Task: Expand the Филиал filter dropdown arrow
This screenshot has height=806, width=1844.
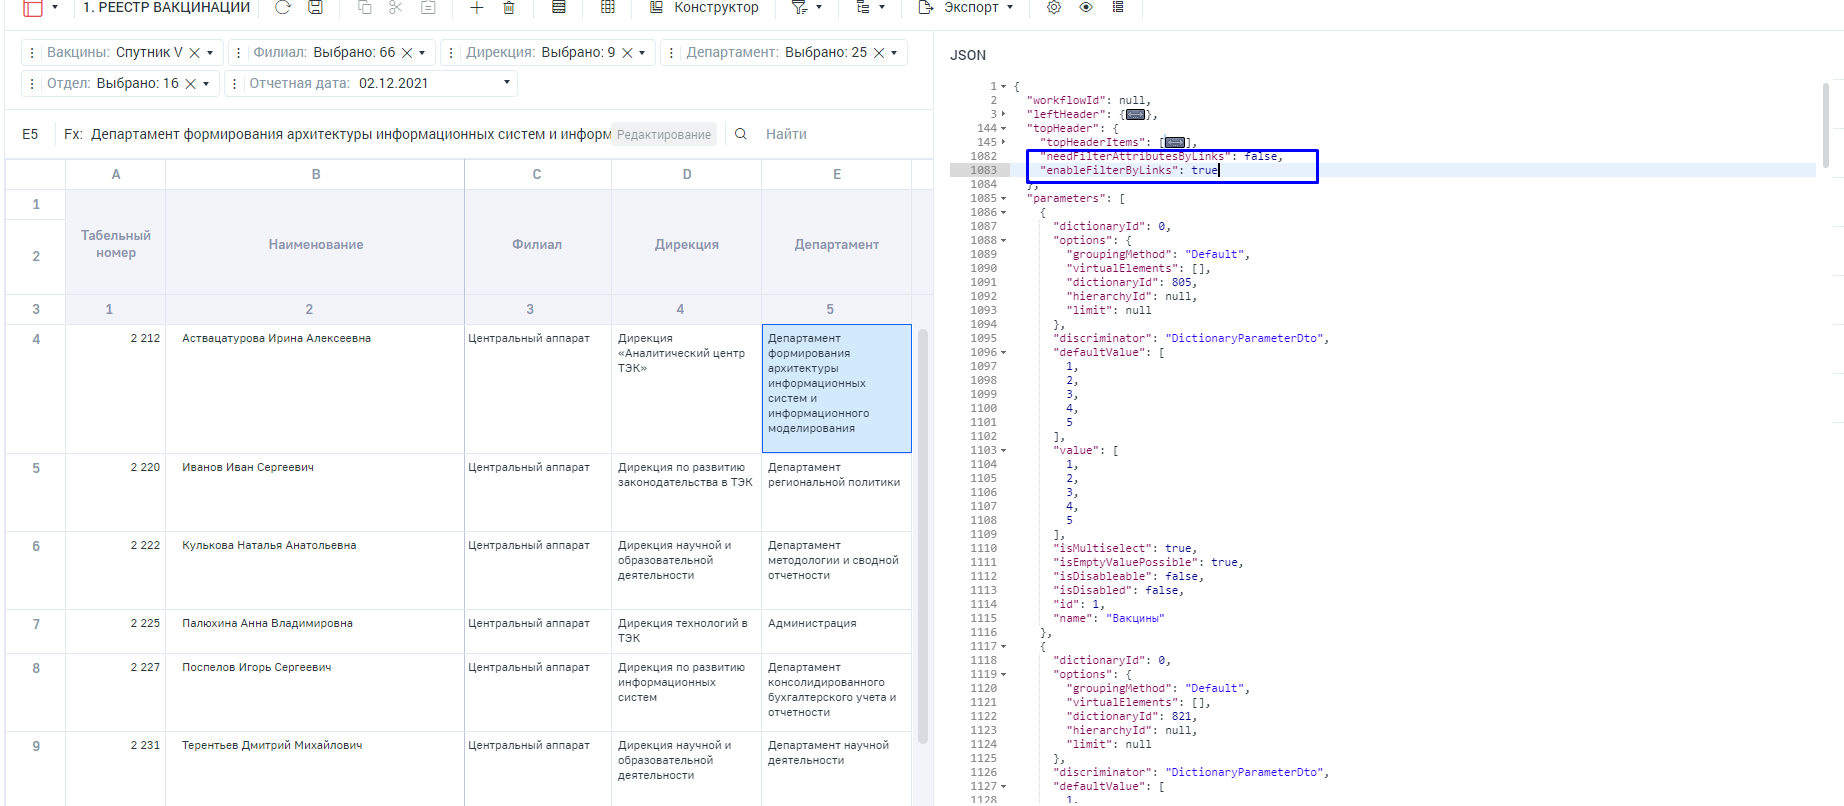Action: tap(422, 53)
